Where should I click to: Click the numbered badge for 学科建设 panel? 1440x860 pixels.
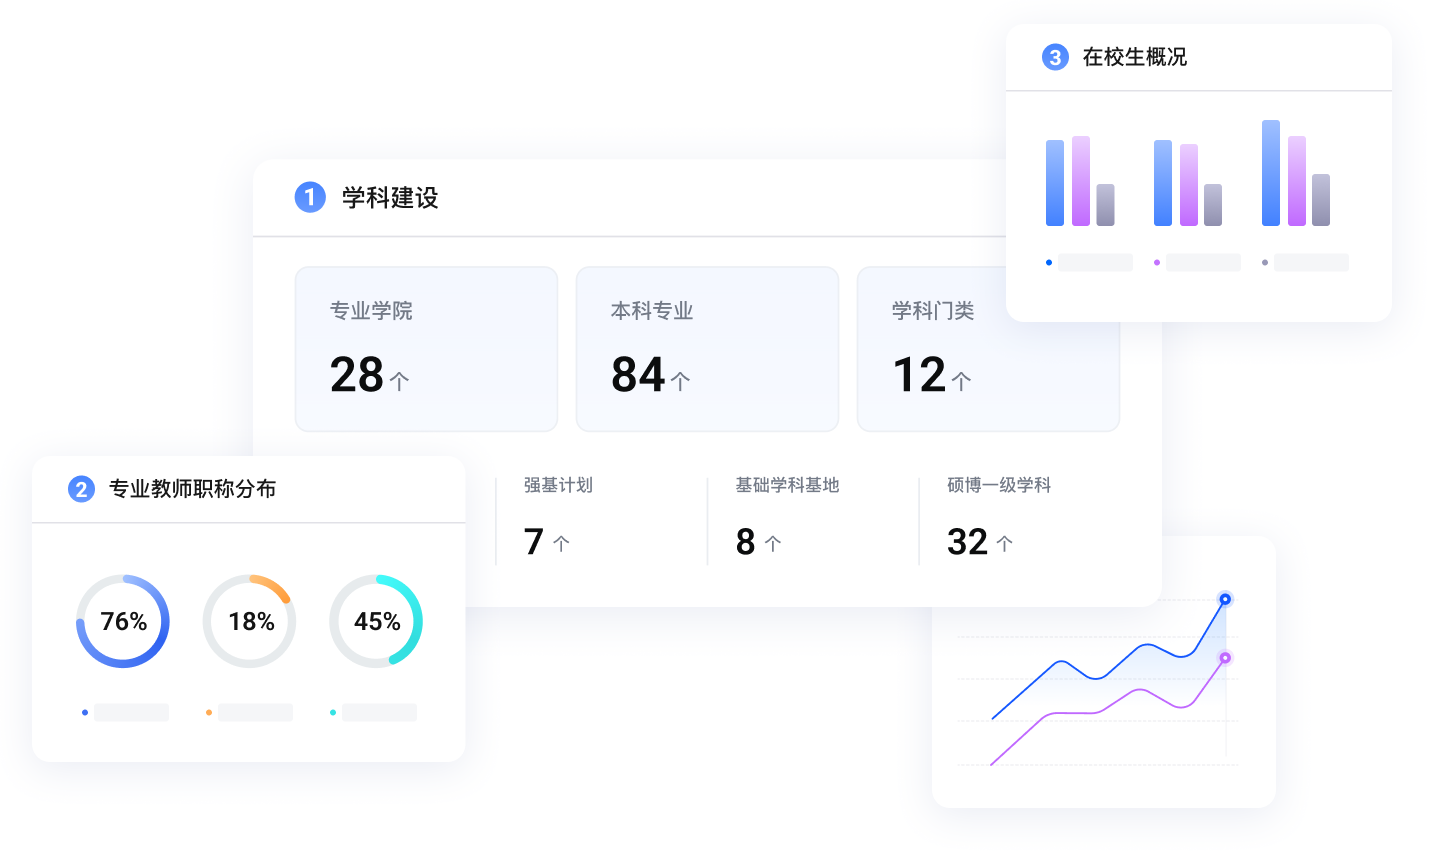(x=310, y=198)
